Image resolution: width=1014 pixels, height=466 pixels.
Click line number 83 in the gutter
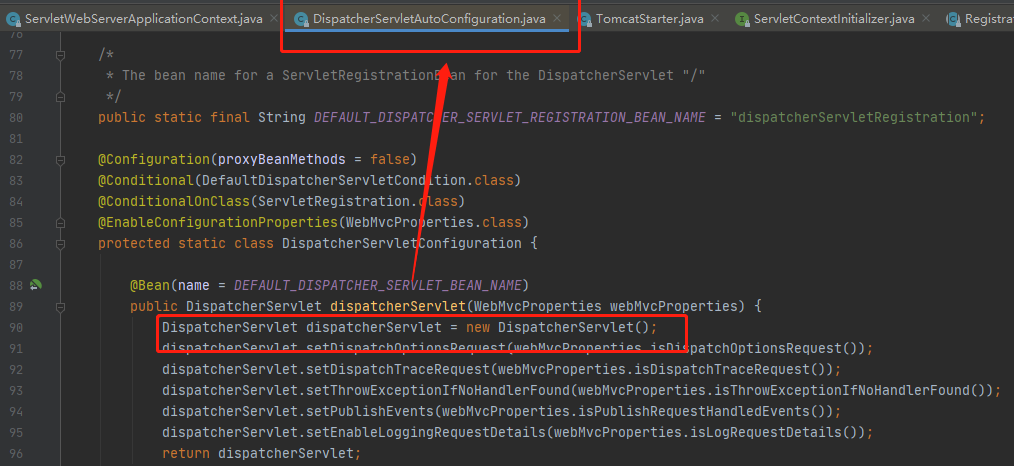pos(16,180)
